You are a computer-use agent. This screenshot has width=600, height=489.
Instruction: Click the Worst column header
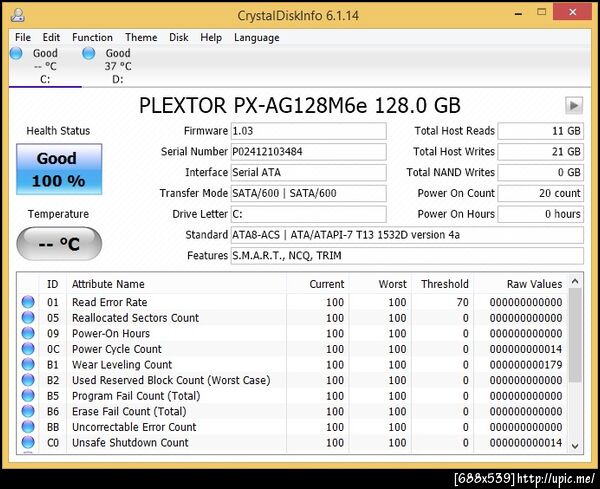tap(380, 284)
